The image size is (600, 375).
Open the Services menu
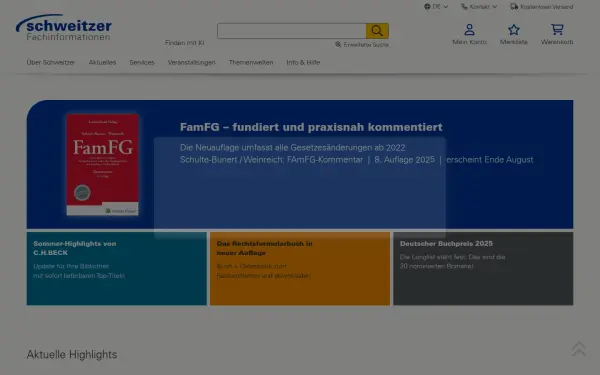coord(142,62)
